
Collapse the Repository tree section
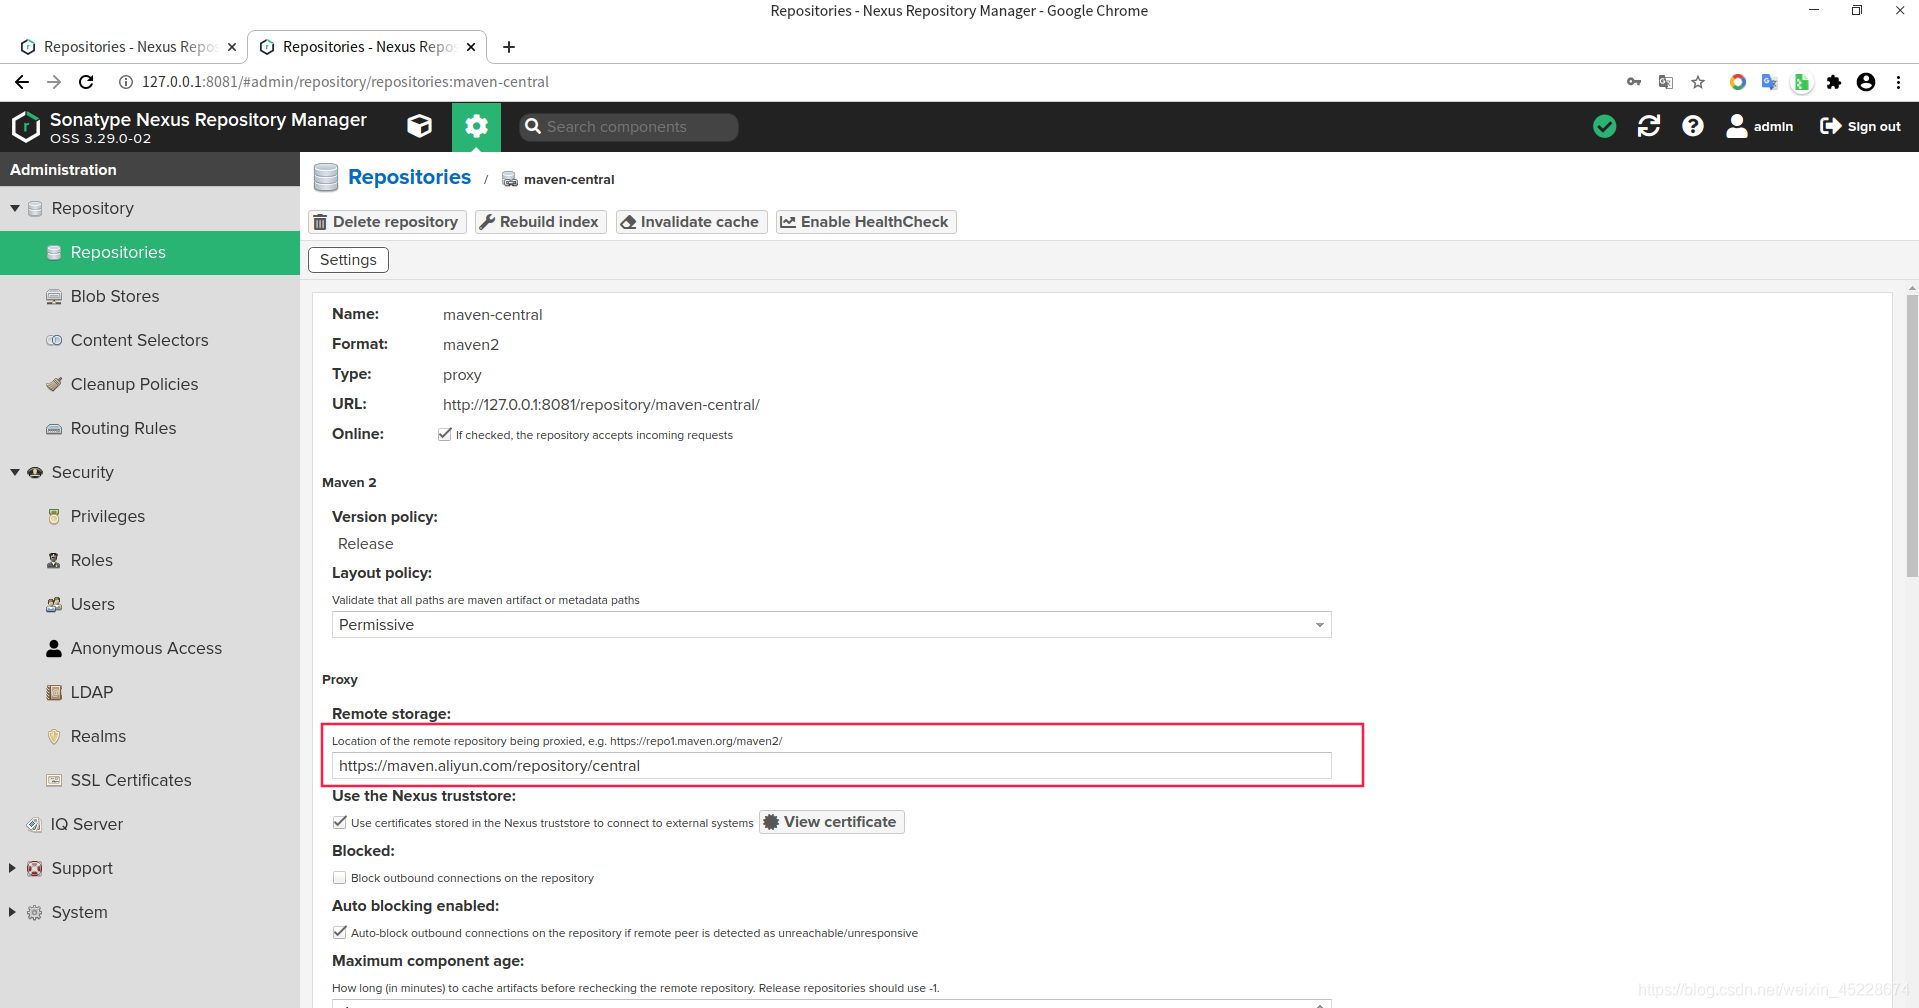click(x=15, y=208)
